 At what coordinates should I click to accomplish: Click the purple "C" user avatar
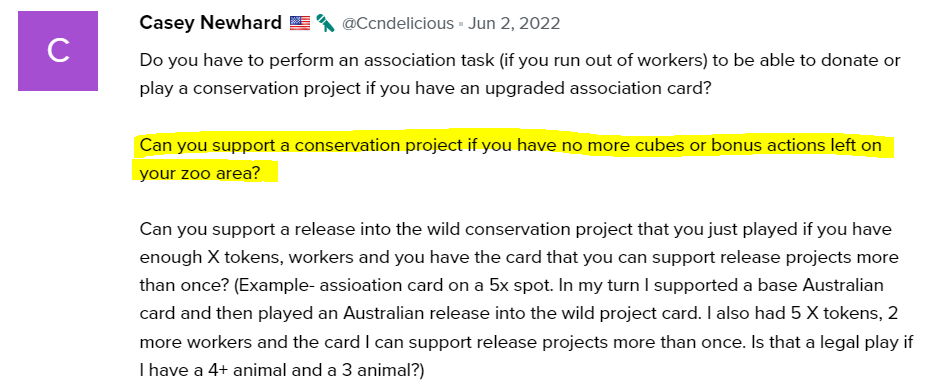(58, 51)
